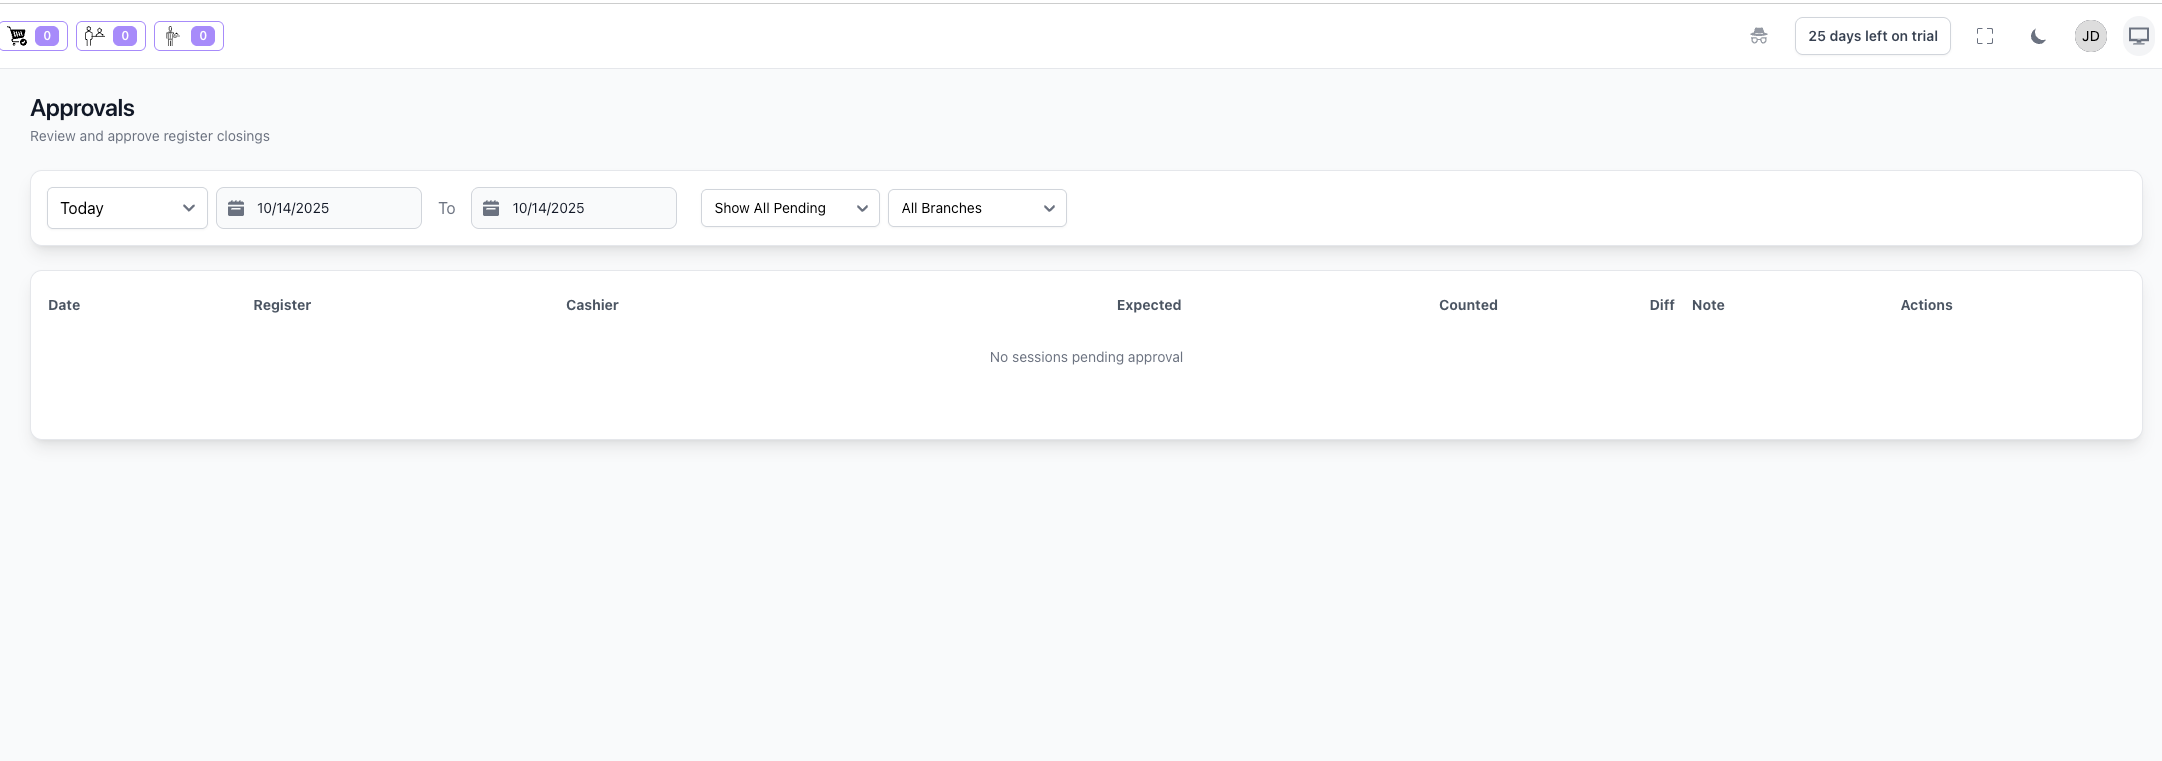Click the Register column header
2162x761 pixels.
(282, 305)
